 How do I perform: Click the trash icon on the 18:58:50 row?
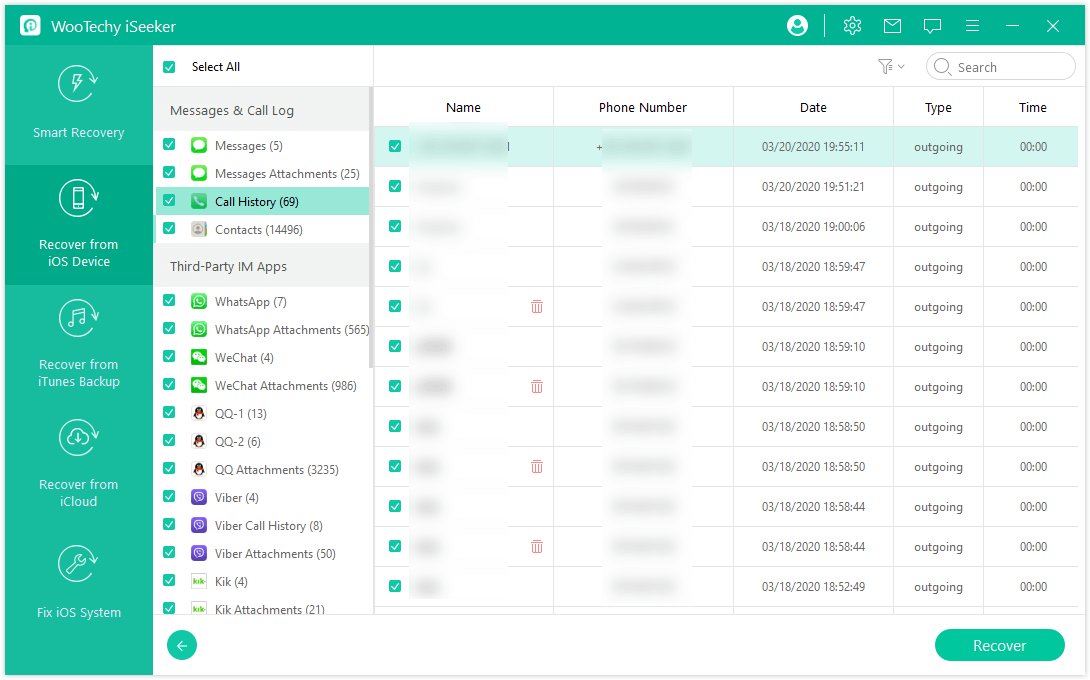tap(537, 466)
